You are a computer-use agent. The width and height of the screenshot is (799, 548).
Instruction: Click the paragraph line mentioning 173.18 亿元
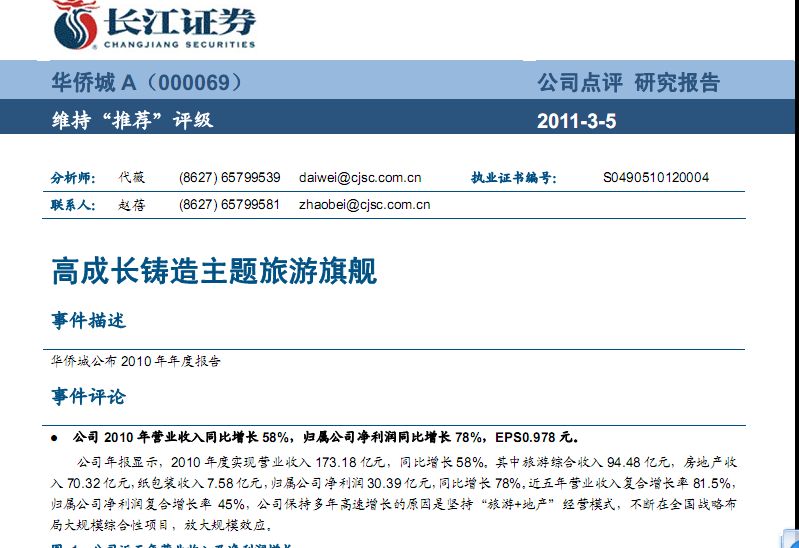(x=407, y=462)
